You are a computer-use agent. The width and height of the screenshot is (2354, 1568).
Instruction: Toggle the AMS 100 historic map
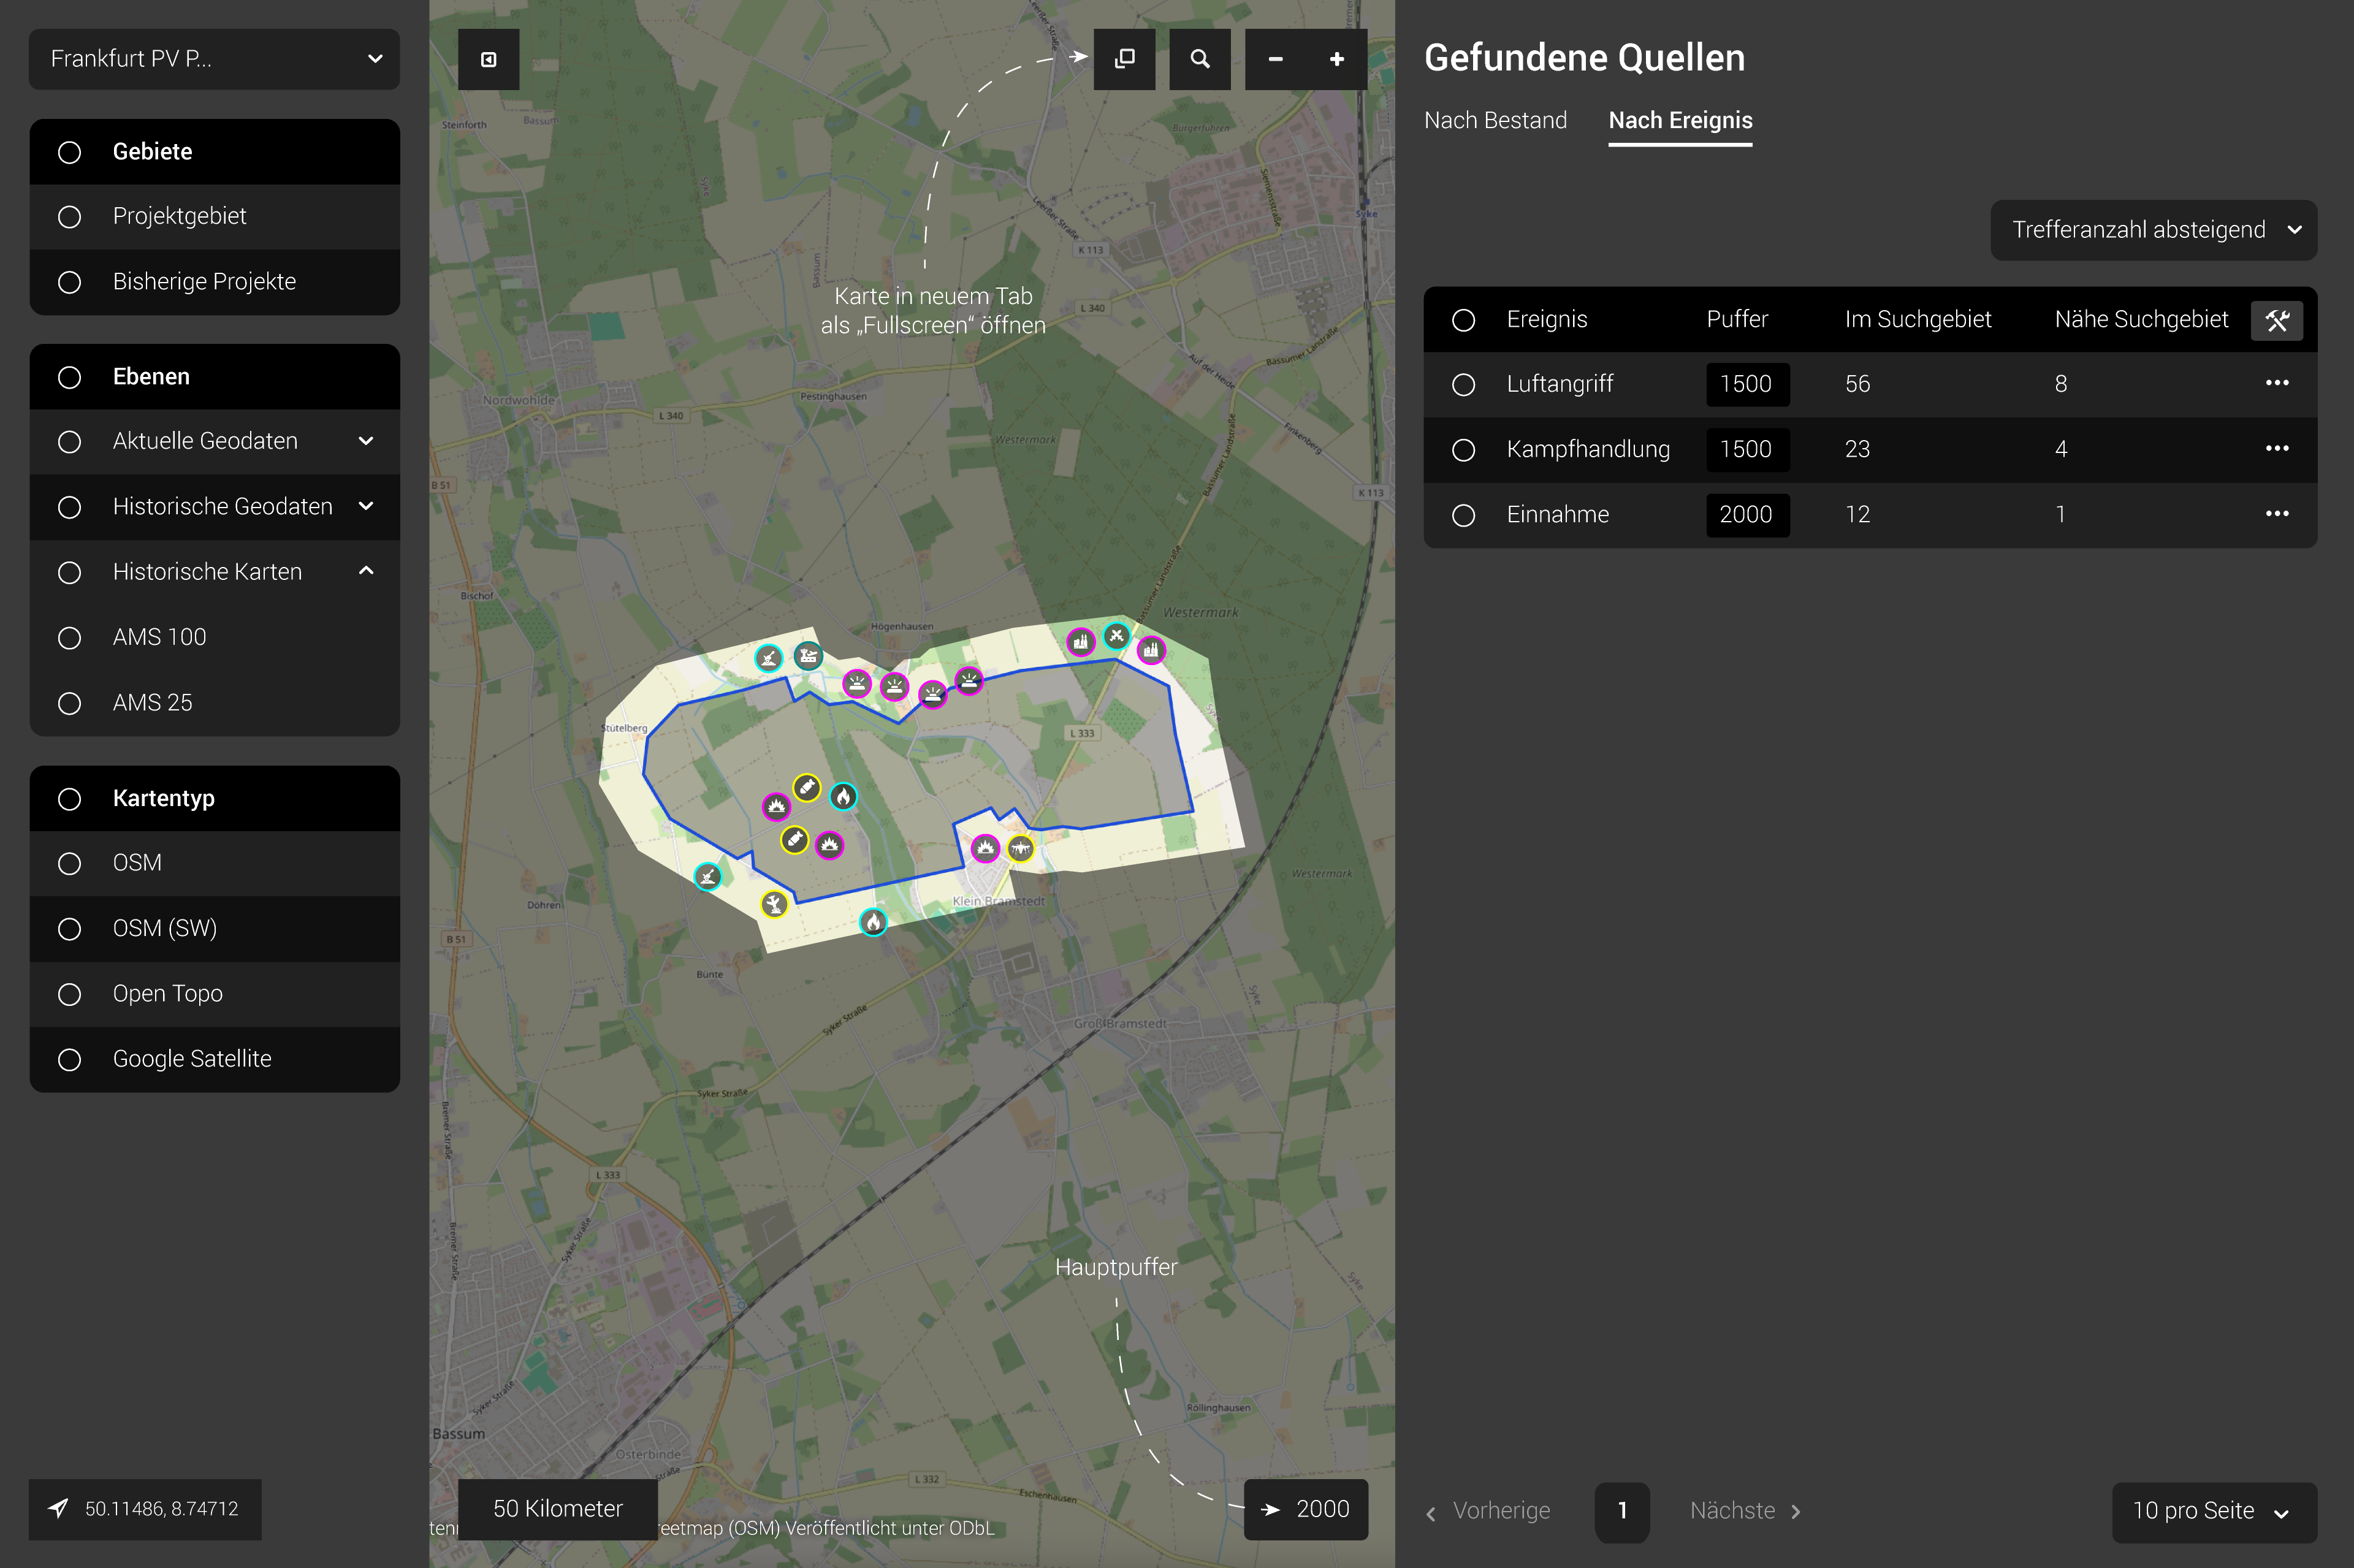click(x=69, y=638)
